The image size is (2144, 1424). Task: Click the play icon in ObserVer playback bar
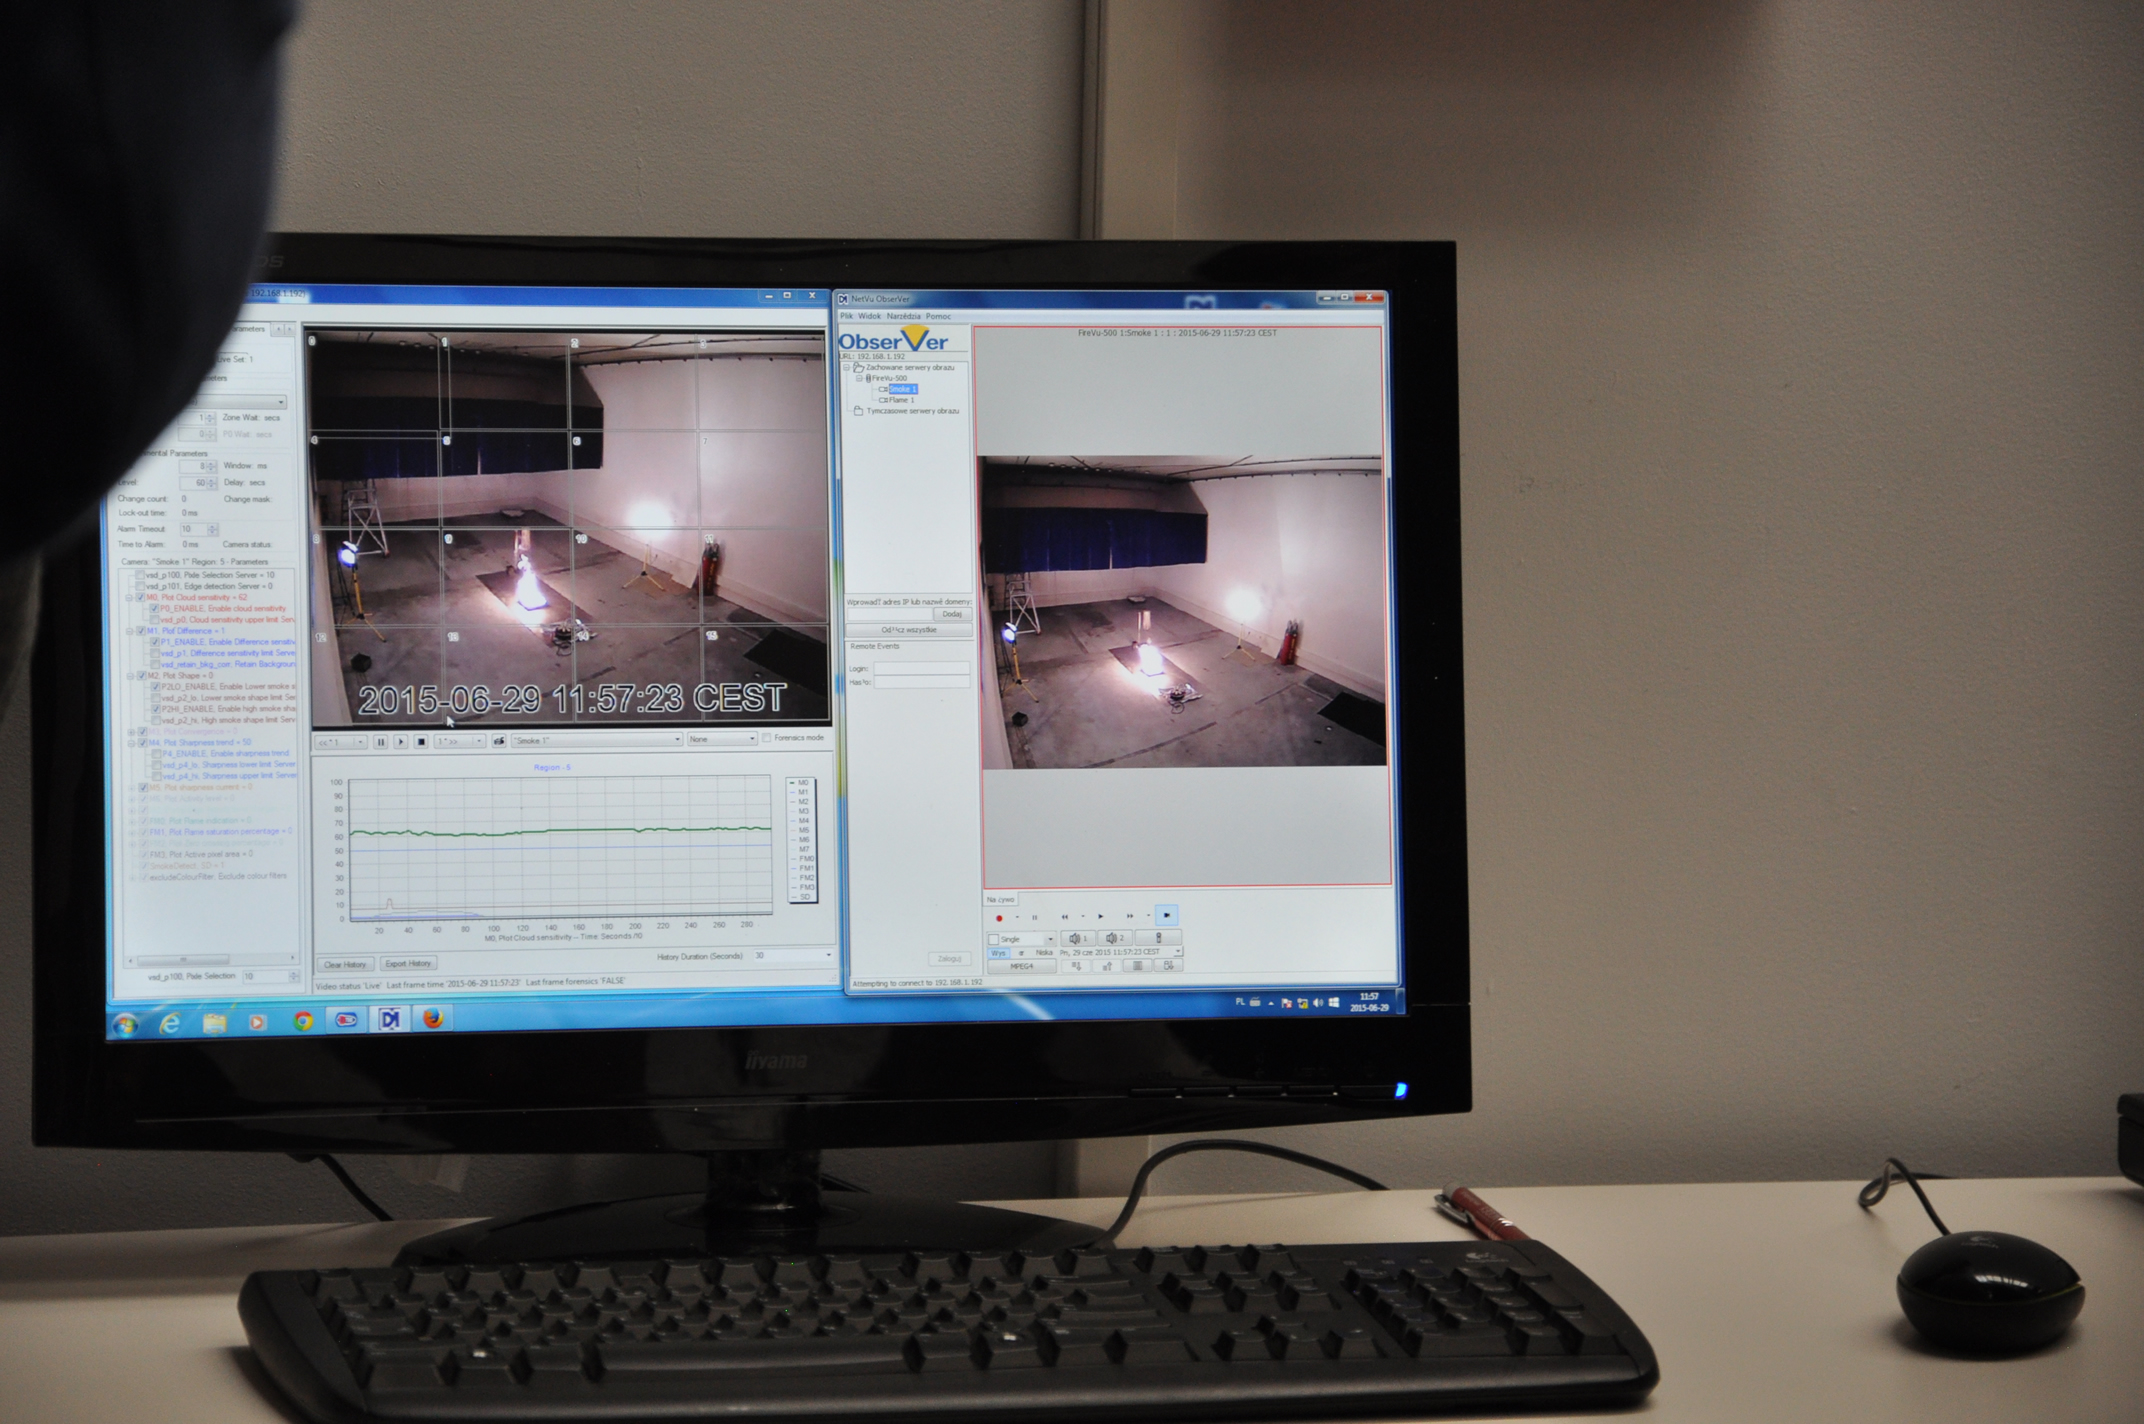click(1100, 916)
